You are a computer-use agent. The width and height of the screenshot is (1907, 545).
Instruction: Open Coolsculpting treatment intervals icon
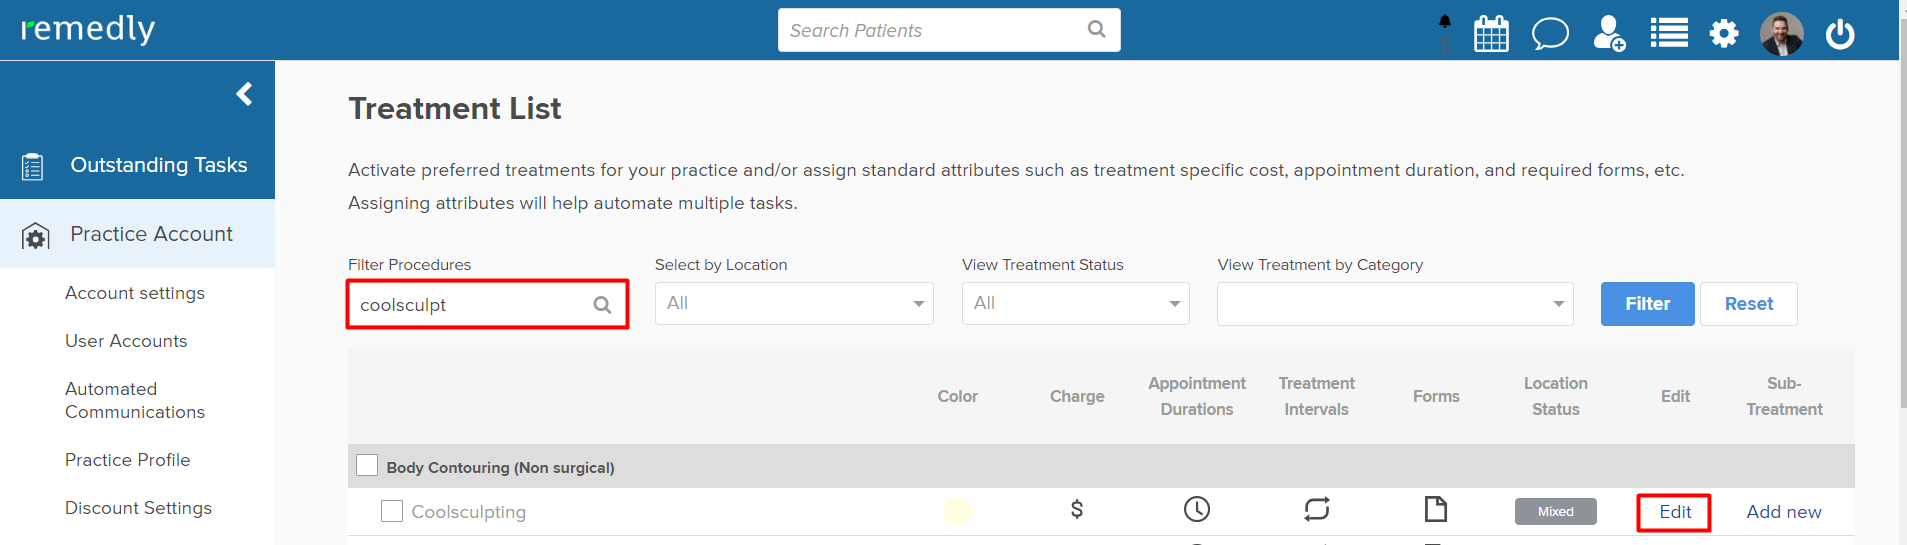coord(1316,510)
